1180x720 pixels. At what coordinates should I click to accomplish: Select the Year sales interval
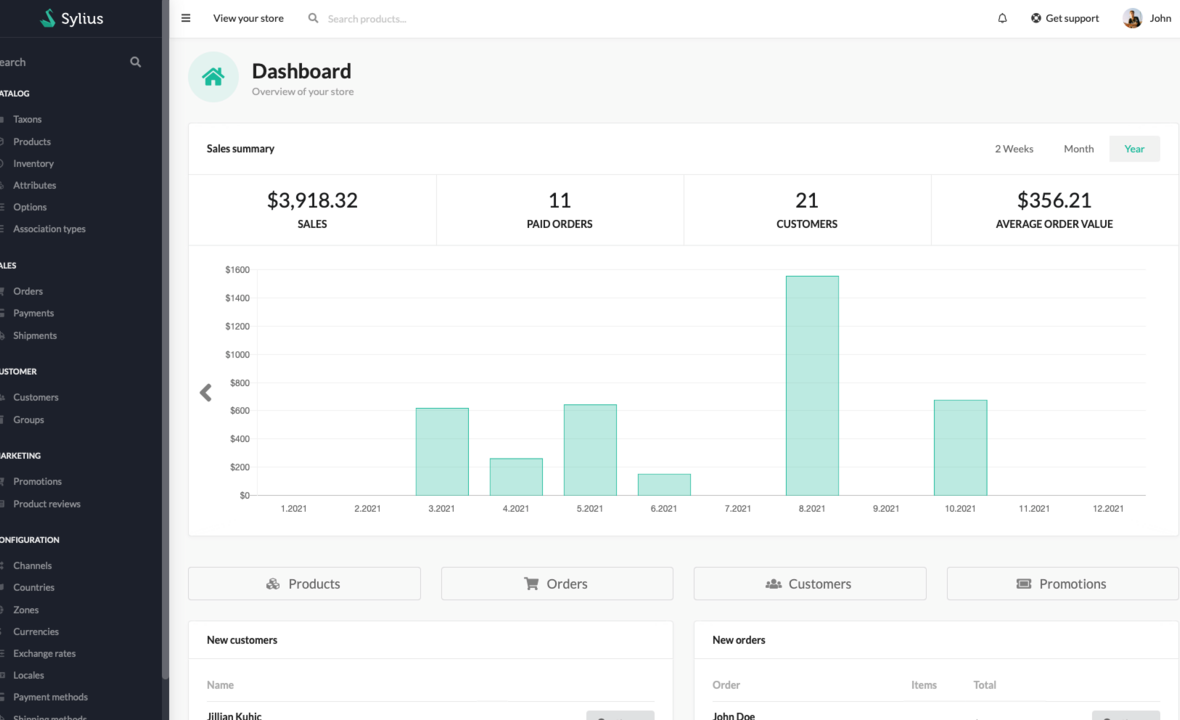pyautogui.click(x=1134, y=149)
